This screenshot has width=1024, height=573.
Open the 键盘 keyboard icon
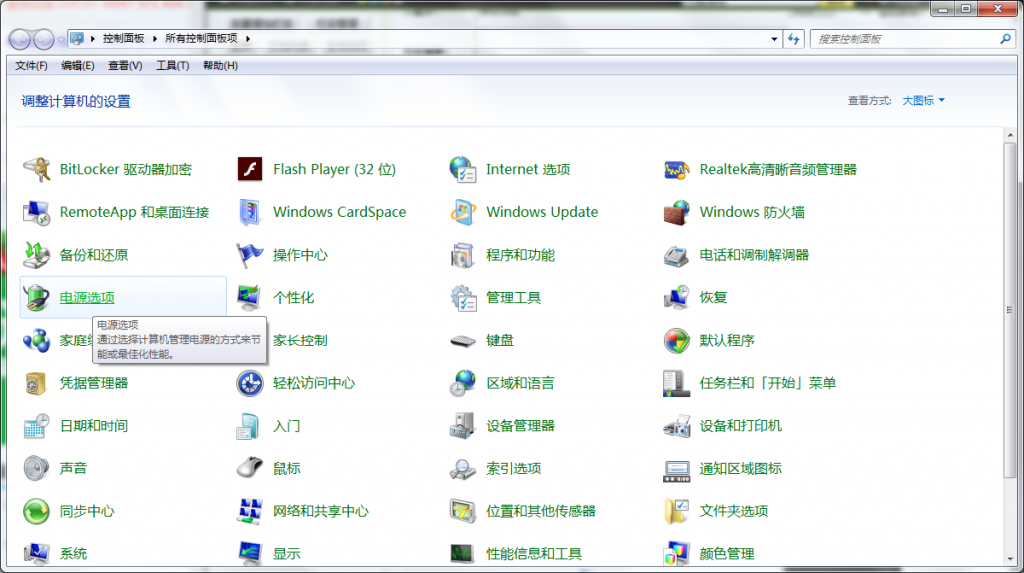(x=462, y=341)
